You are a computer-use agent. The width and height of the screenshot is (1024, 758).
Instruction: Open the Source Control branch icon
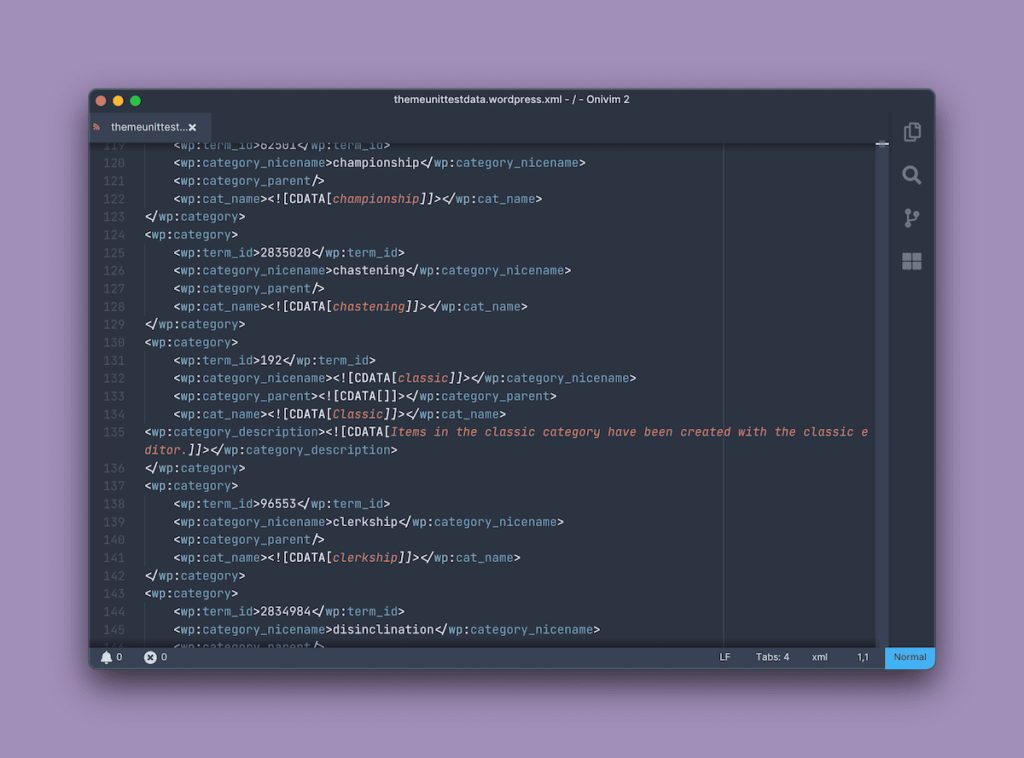(911, 218)
